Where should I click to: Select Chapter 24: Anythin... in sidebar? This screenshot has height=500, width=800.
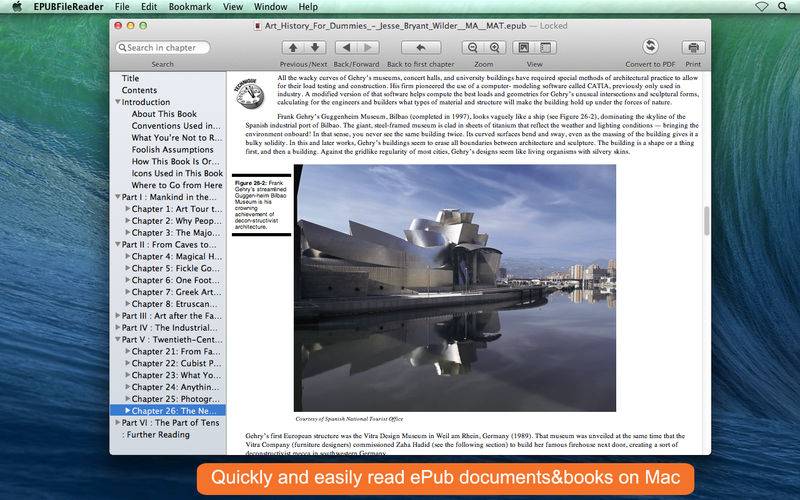[x=176, y=387]
